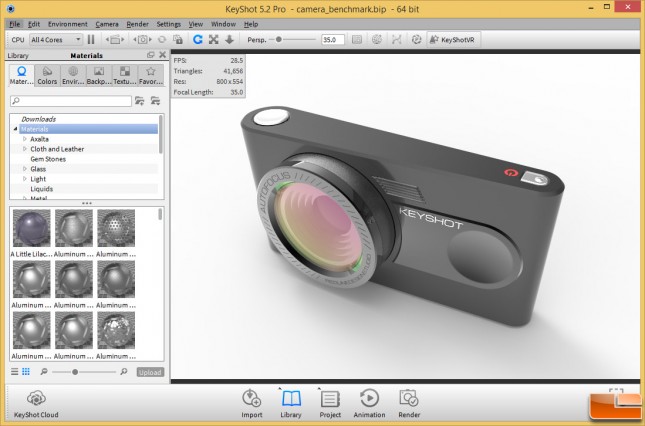Click the crossed-arrows icon before KeyShotVR

click(397, 39)
